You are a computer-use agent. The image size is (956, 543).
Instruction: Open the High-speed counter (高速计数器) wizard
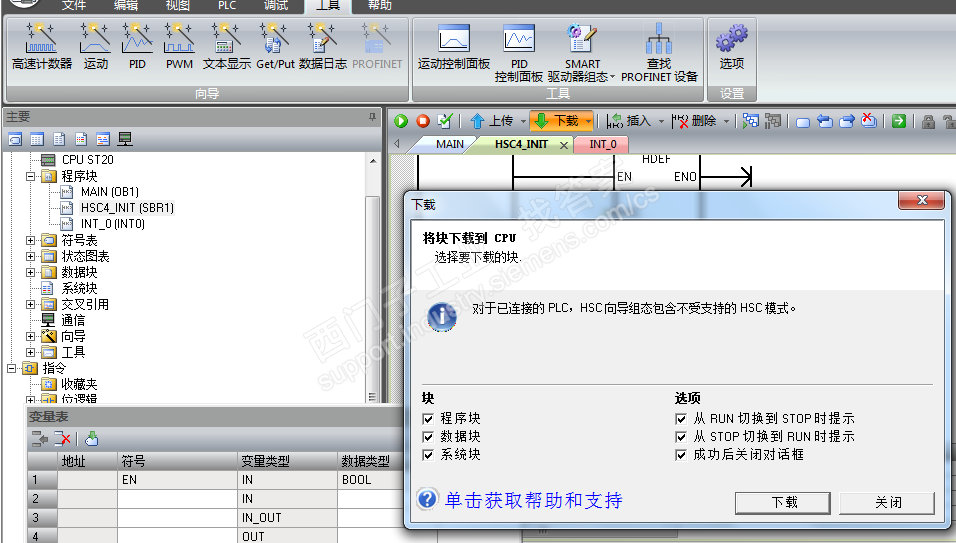(x=41, y=46)
